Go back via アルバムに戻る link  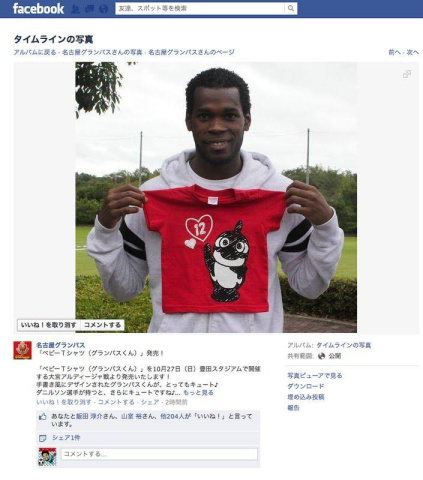coord(35,52)
